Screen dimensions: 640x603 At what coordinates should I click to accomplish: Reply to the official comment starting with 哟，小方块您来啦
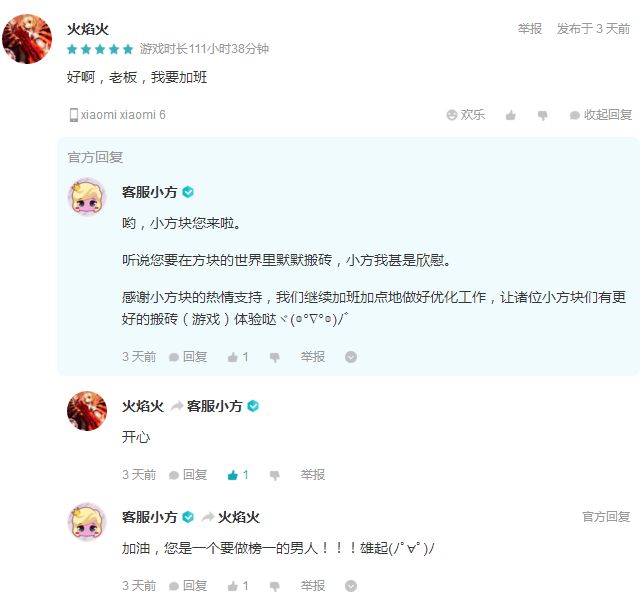pyautogui.click(x=188, y=357)
